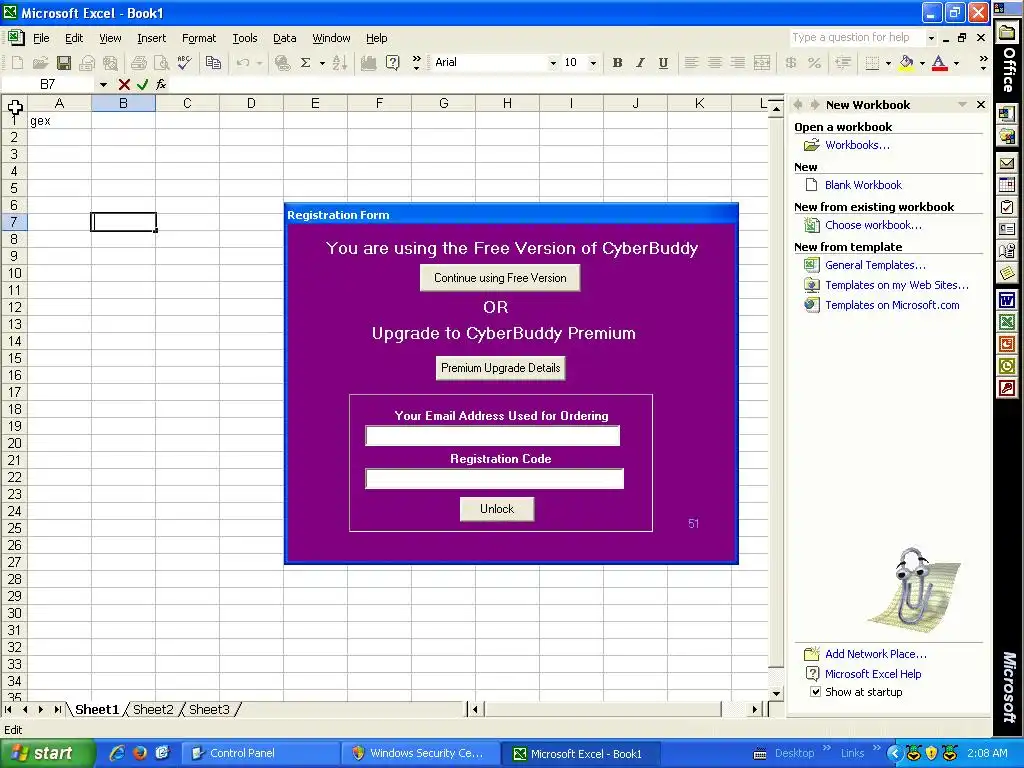
Task: Expand the Font Color dropdown arrow
Action: 956,63
